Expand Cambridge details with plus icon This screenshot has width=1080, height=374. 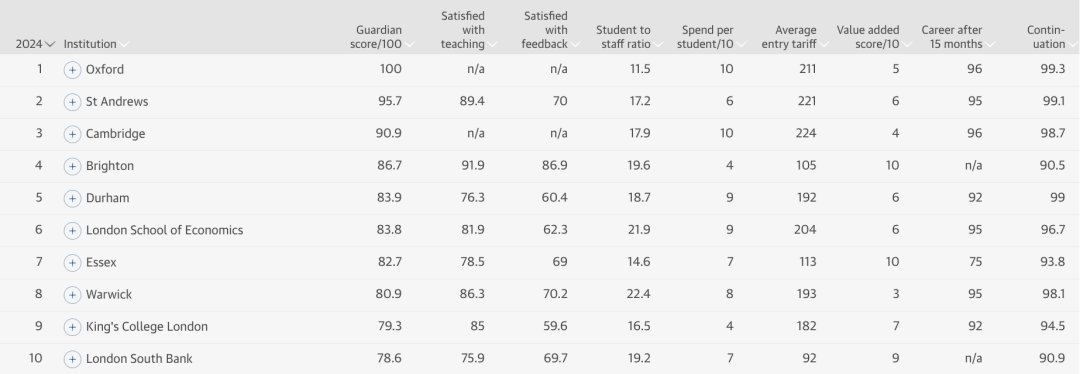pyautogui.click(x=72, y=134)
